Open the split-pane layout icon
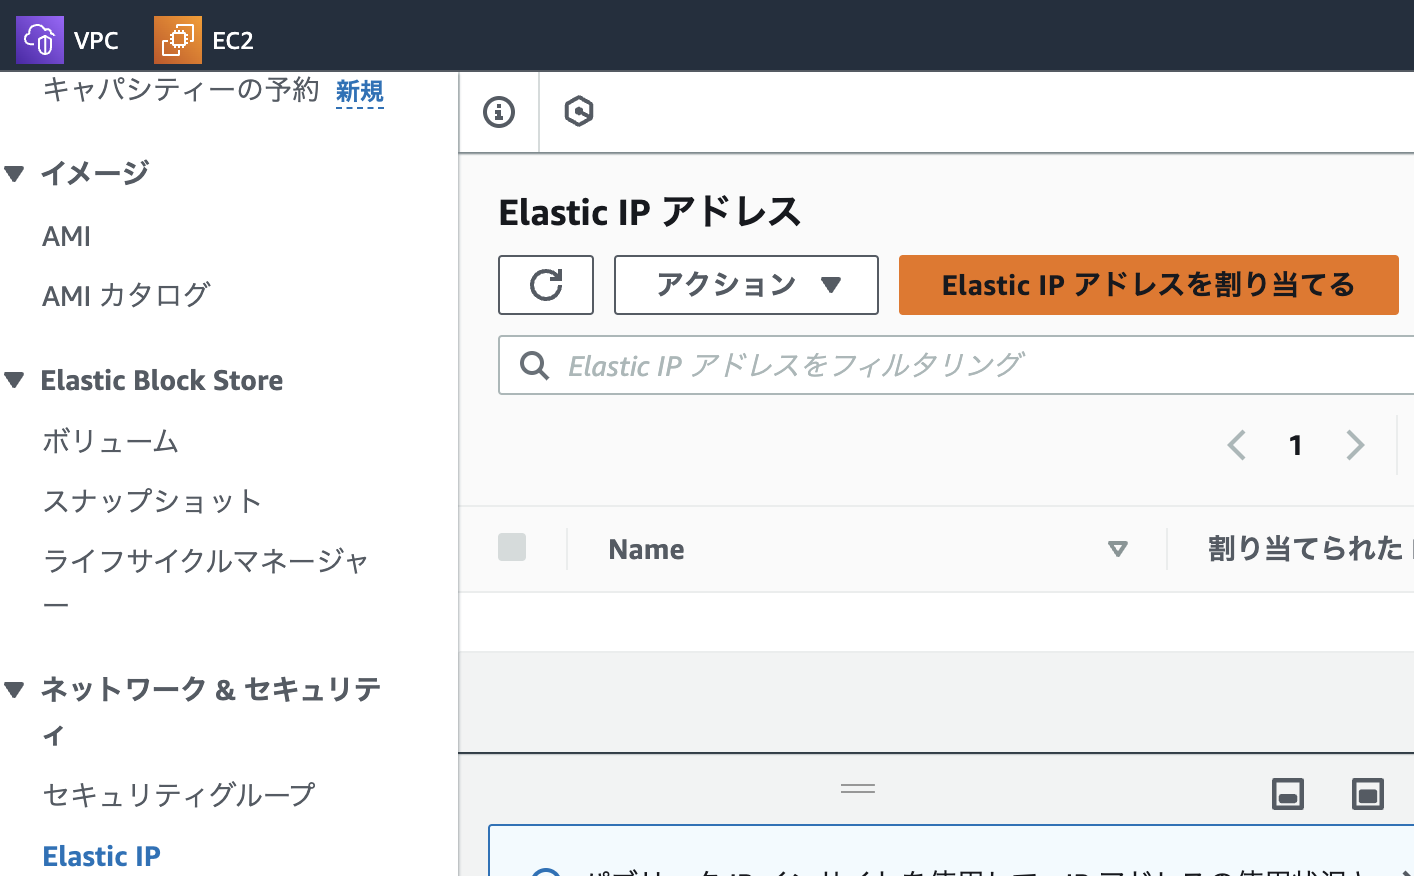Viewport: 1414px width, 876px height. tap(1288, 794)
